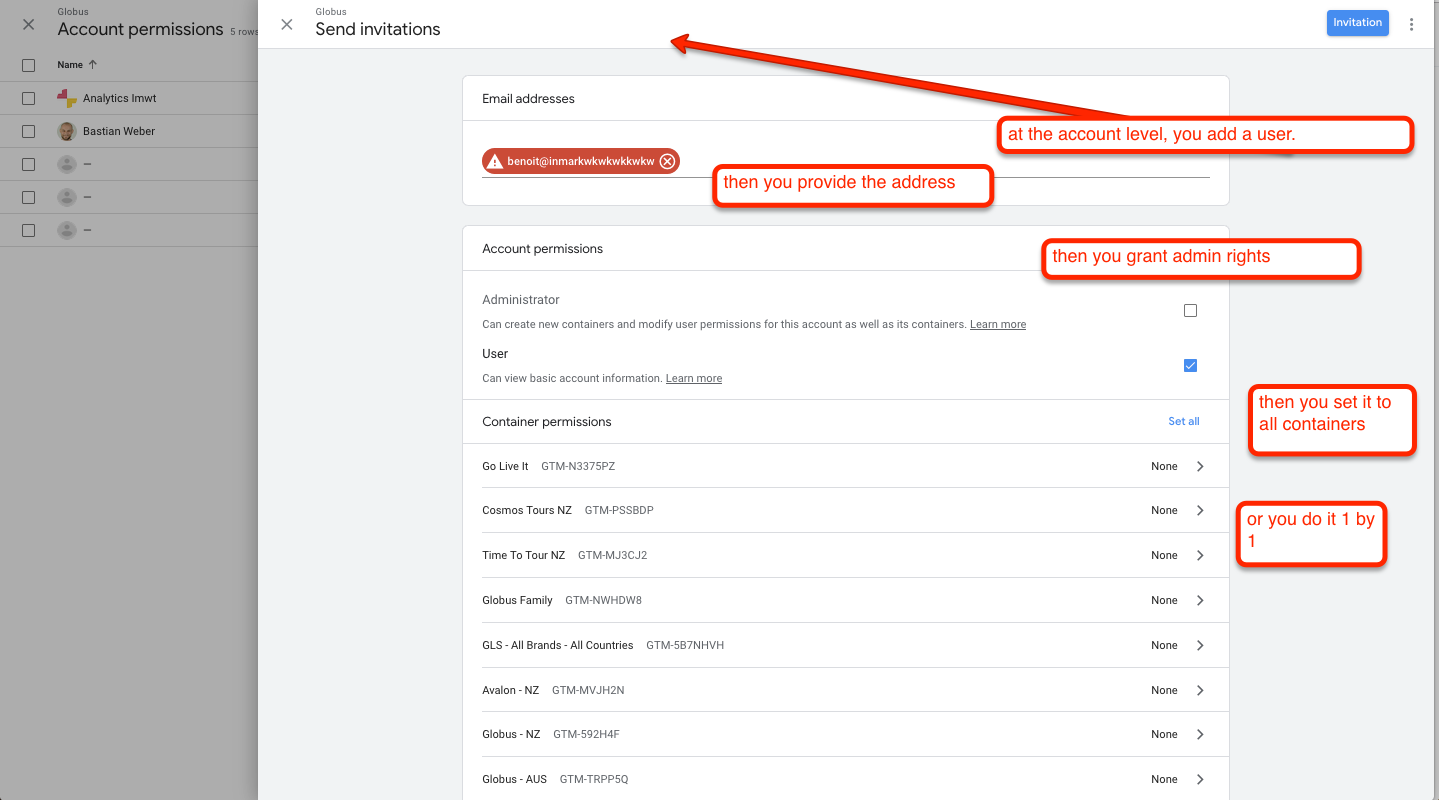Click the Invitation button

(1357, 23)
